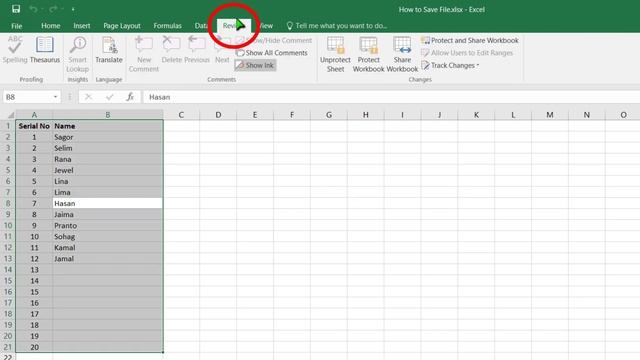640x360 pixels.
Task: Switch to the View tab
Action: tap(266, 26)
